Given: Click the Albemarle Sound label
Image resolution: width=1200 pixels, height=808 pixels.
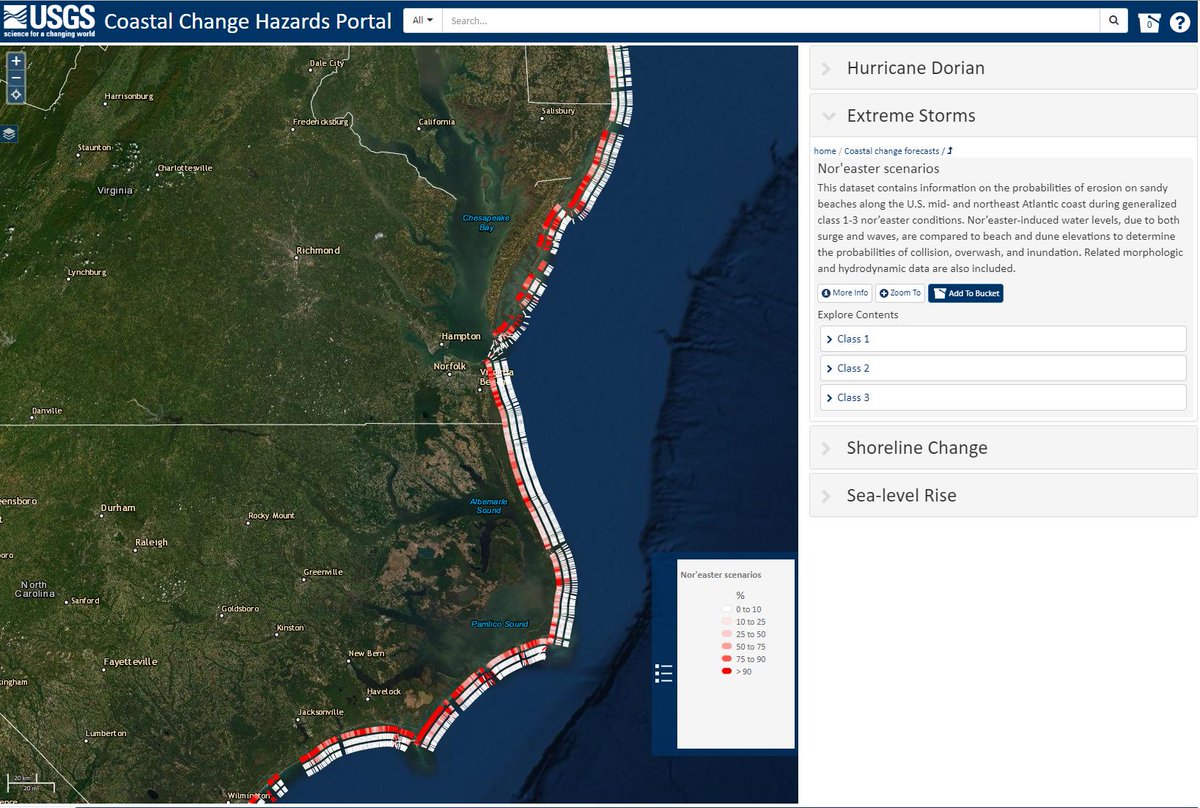Looking at the screenshot, I should [x=489, y=505].
